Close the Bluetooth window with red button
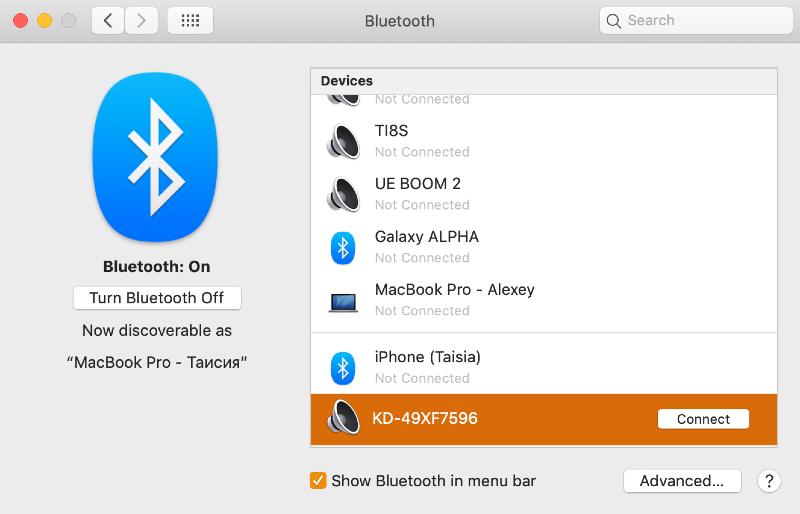This screenshot has height=514, width=800. click(20, 20)
